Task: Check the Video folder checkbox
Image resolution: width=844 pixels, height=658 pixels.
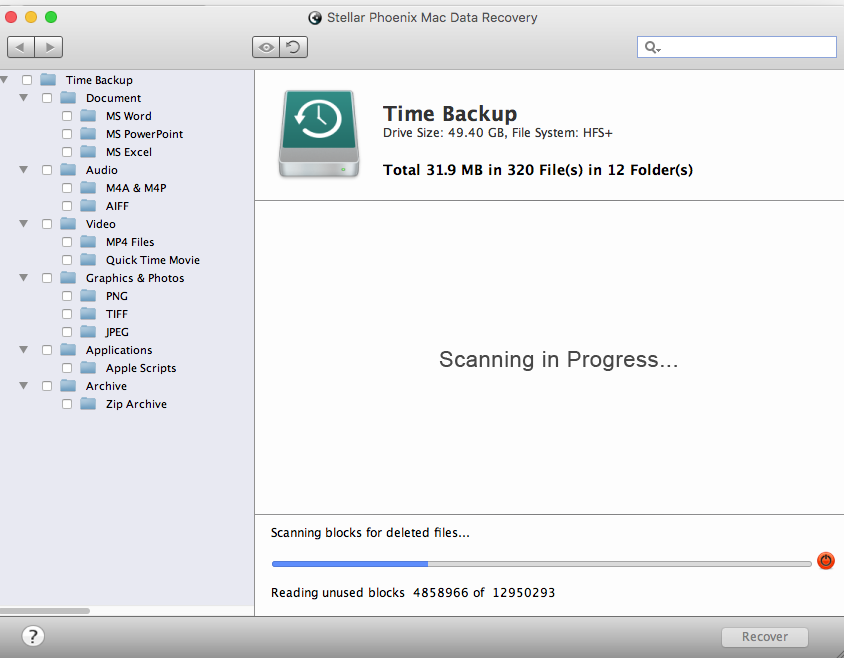Action: pyautogui.click(x=47, y=224)
